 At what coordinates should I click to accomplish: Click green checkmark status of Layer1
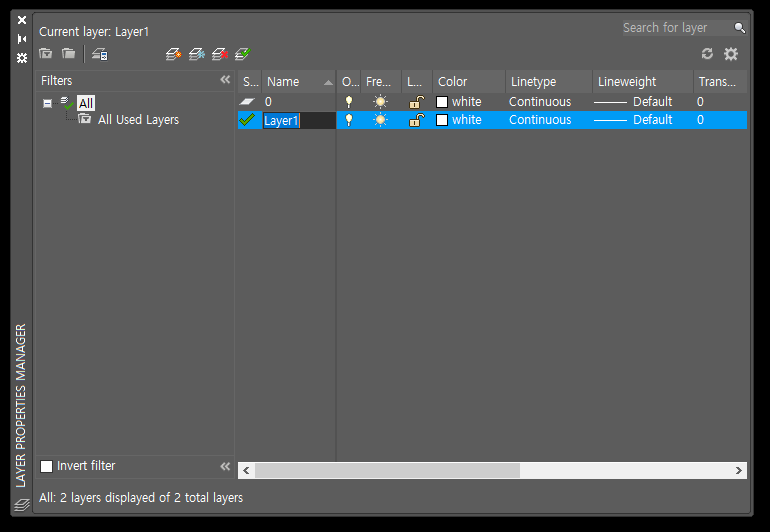click(x=247, y=119)
